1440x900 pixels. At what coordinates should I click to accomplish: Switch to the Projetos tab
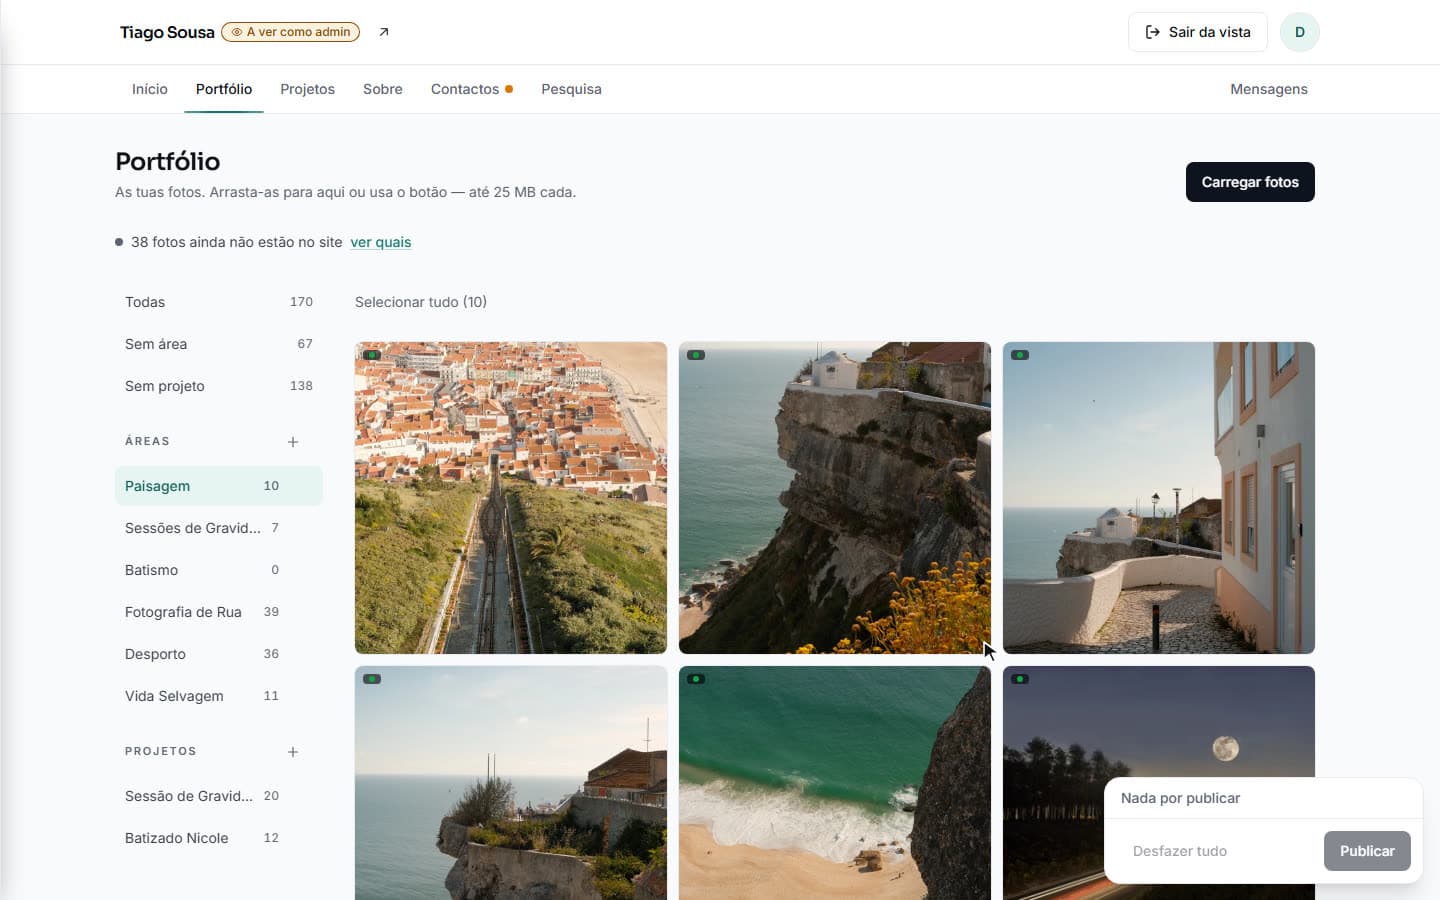click(307, 89)
